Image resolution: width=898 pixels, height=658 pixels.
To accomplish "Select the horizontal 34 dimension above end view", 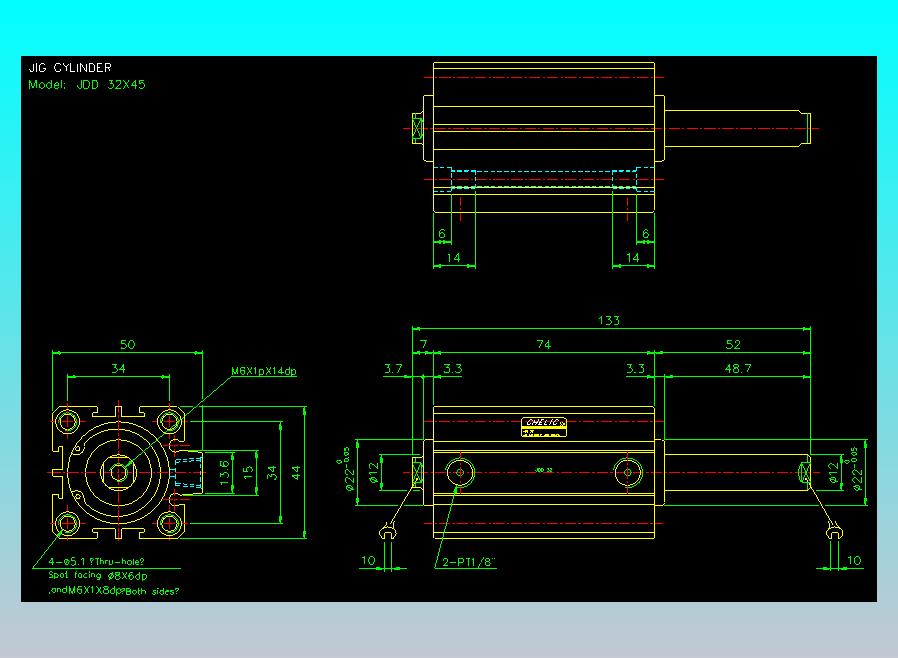I will (x=118, y=369).
